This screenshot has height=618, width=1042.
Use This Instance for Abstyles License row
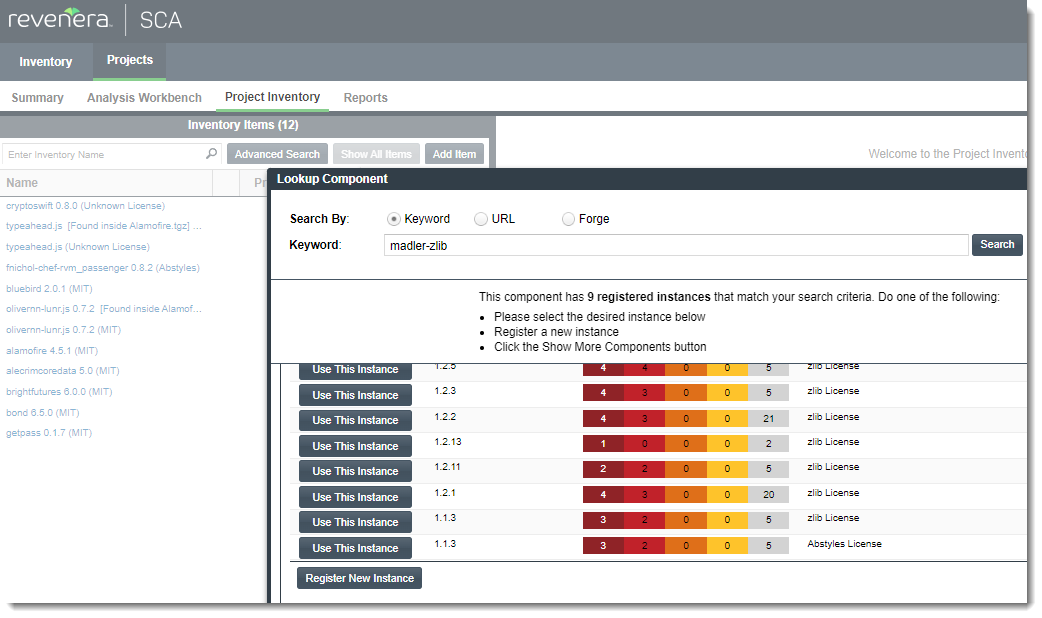tap(355, 548)
